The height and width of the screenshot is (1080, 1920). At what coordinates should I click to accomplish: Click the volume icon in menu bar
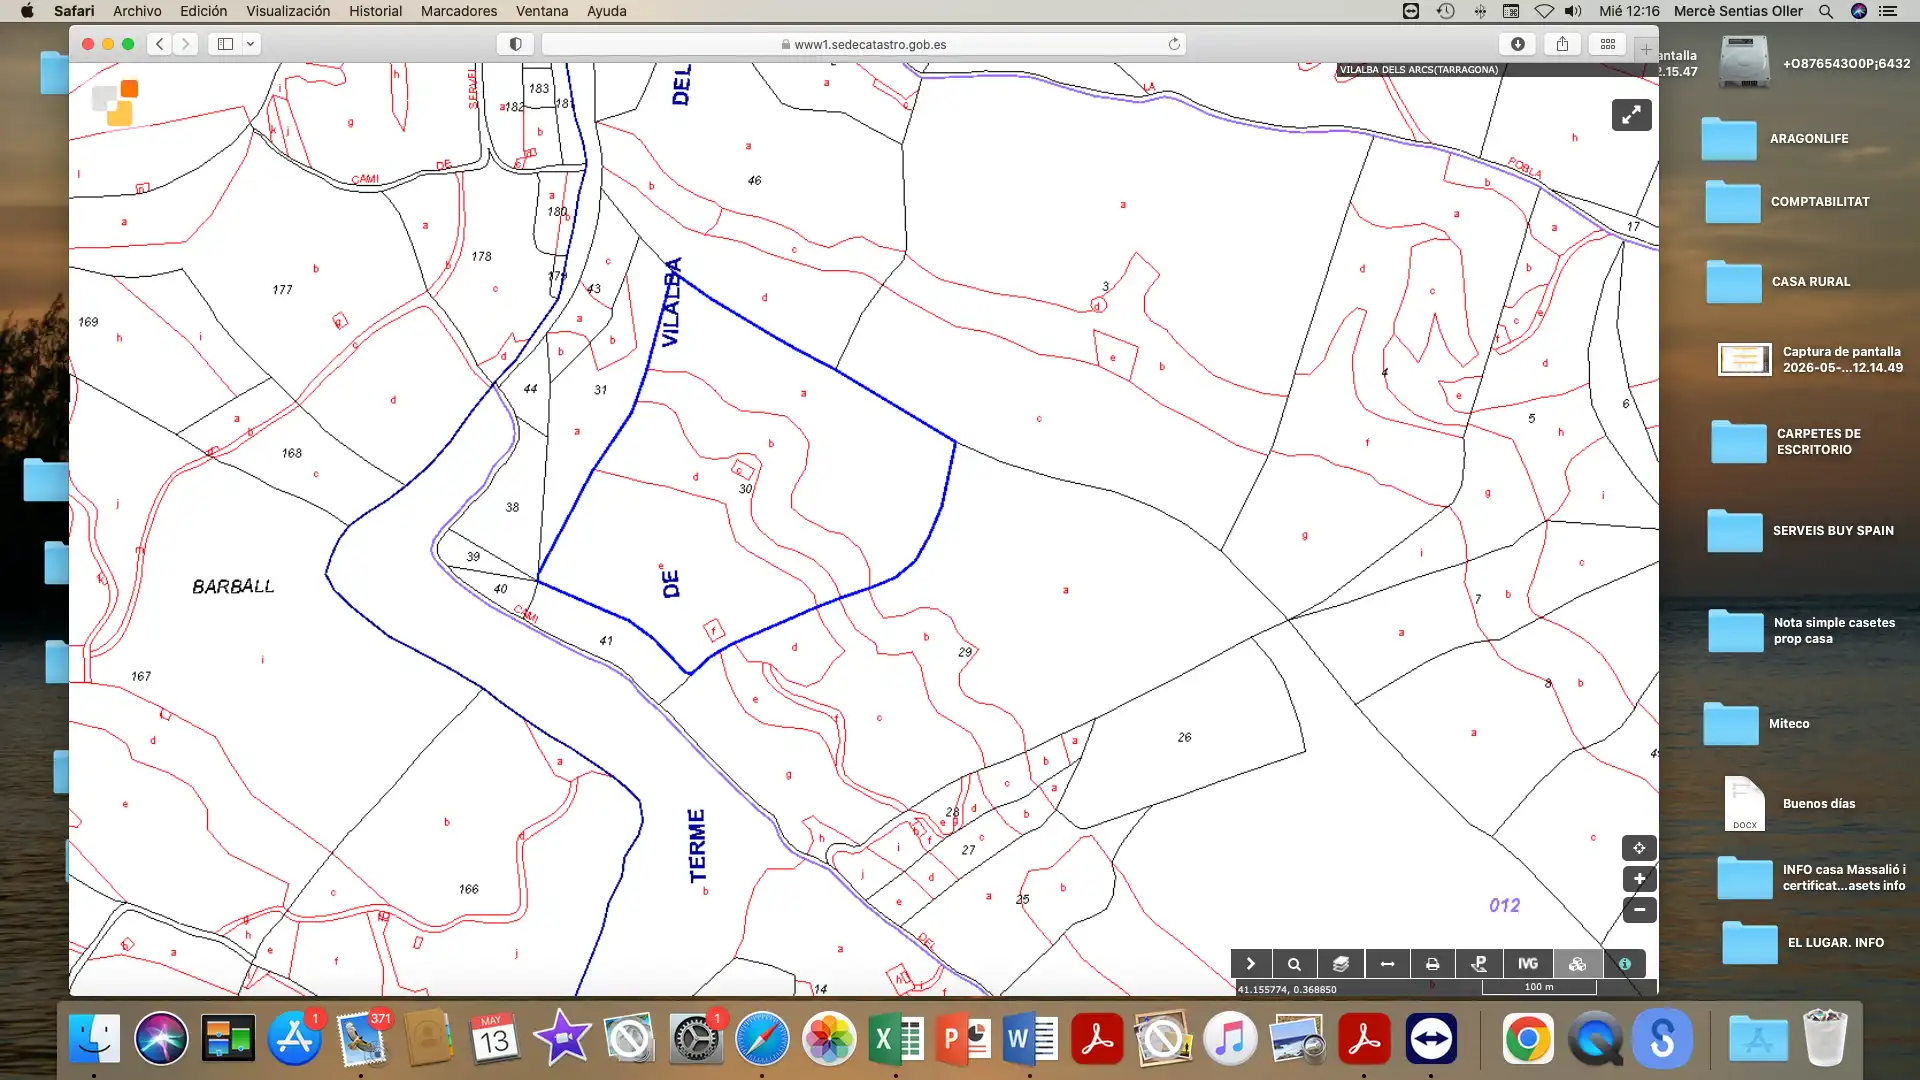pos(1573,11)
